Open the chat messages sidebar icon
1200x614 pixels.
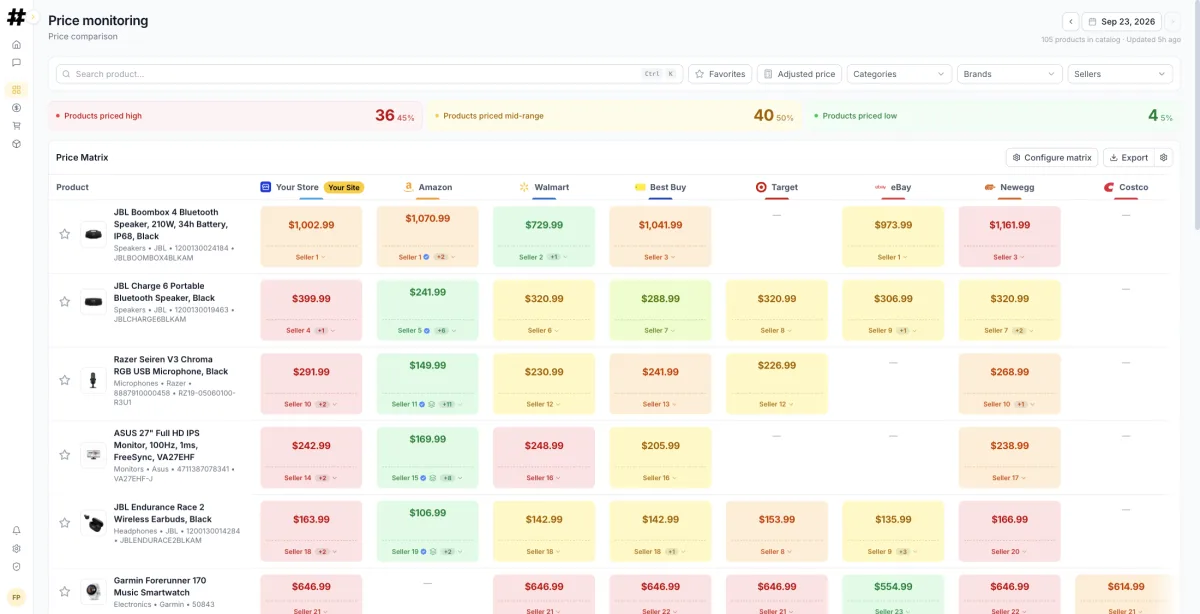[16, 63]
